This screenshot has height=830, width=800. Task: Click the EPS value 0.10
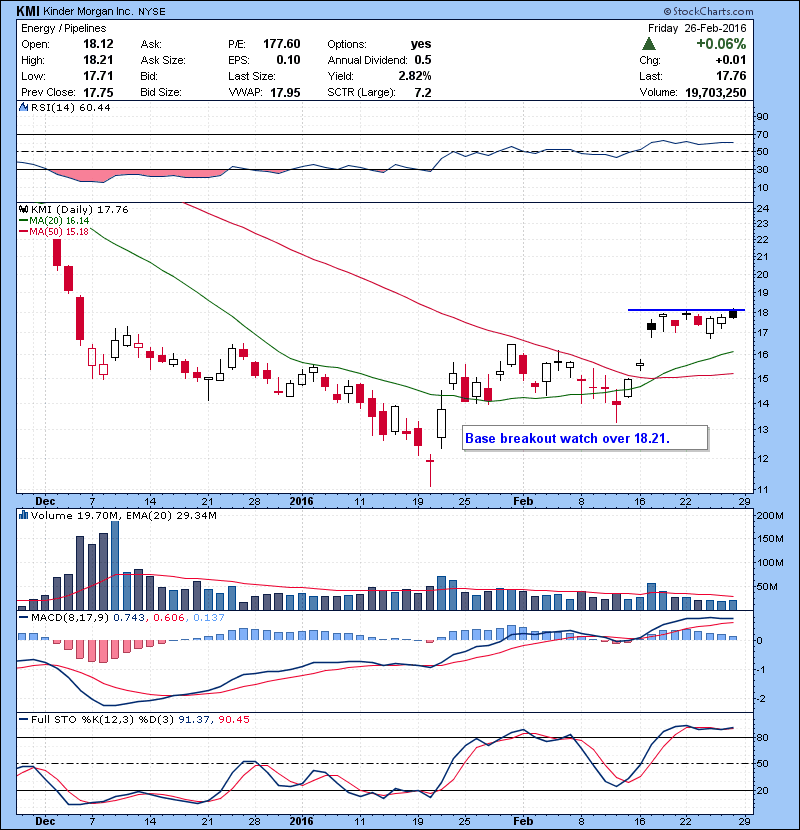288,60
